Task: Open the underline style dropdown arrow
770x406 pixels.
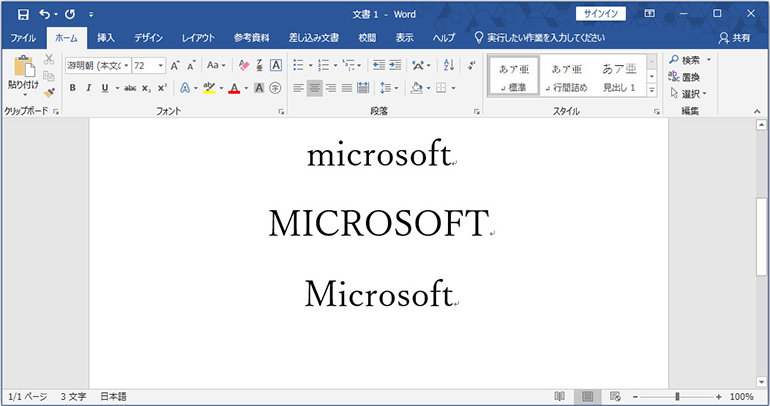Action: tap(117, 88)
